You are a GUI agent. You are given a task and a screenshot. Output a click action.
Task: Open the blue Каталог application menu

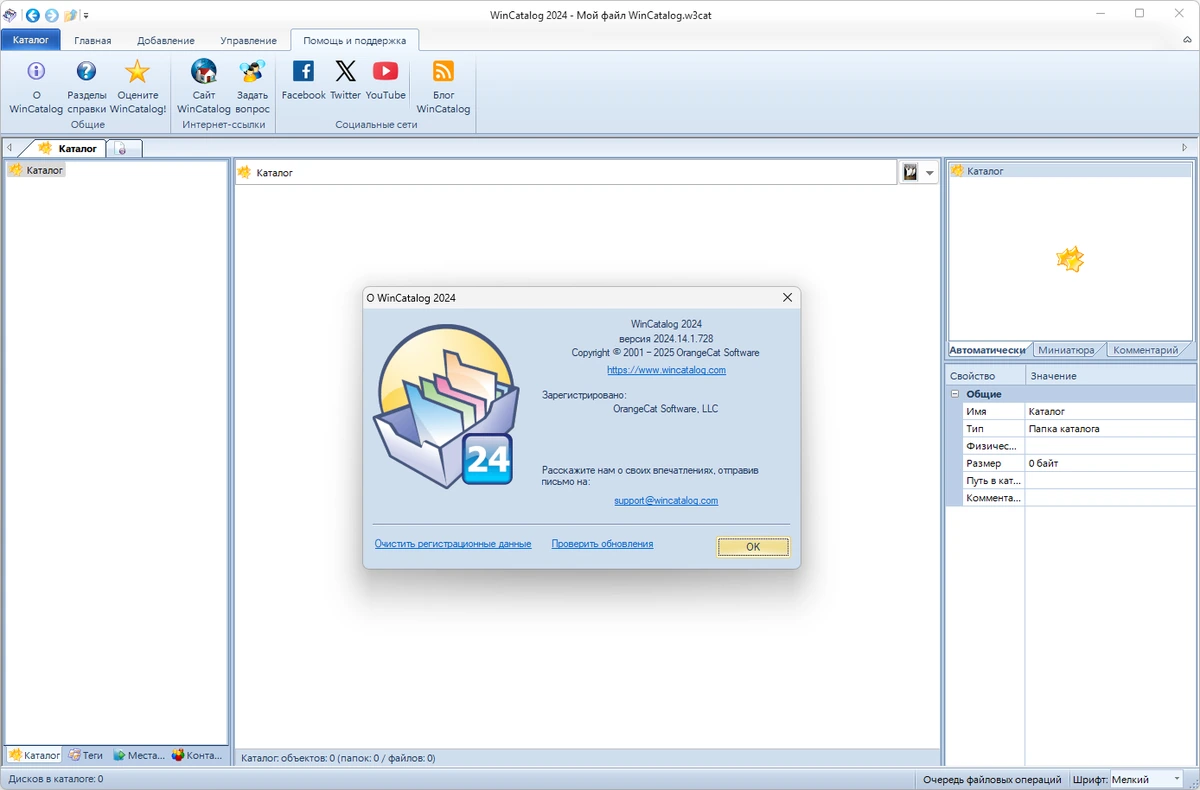[31, 40]
